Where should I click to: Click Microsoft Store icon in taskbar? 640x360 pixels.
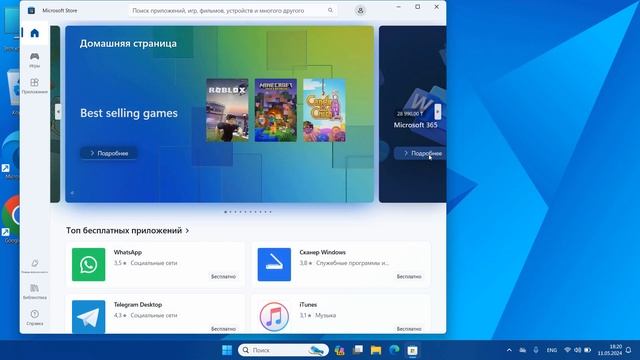pyautogui.click(x=413, y=350)
